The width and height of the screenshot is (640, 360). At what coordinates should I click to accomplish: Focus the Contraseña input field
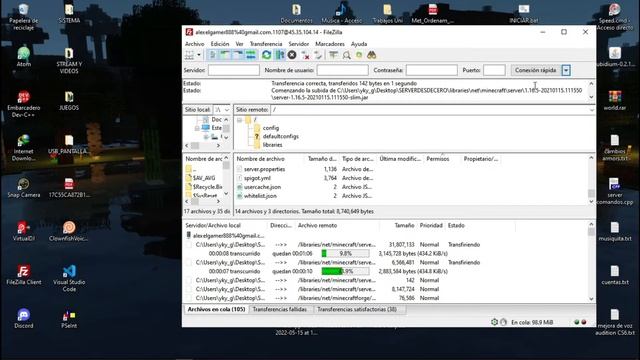click(431, 70)
